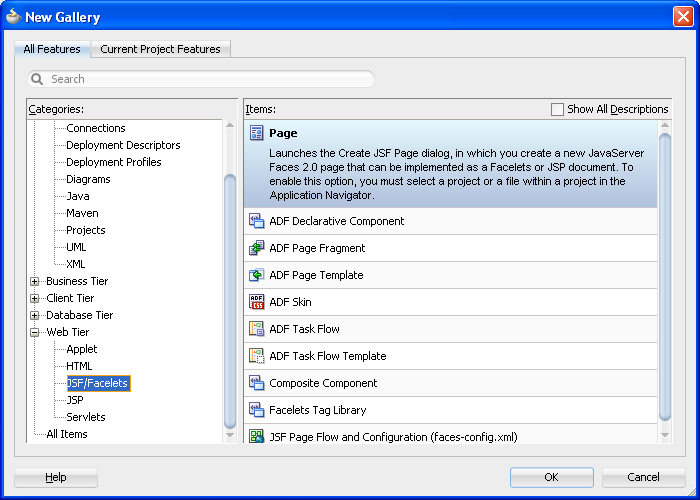Switch to the All Features tab
The width and height of the screenshot is (700, 500).
52,49
